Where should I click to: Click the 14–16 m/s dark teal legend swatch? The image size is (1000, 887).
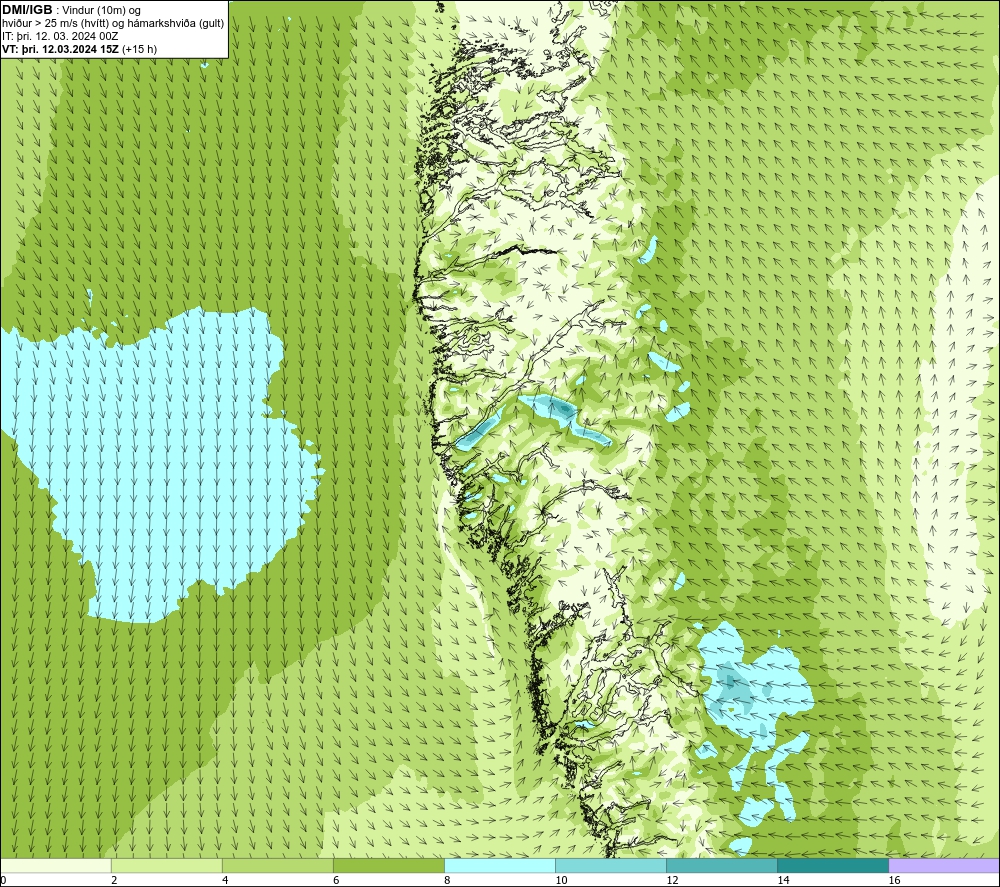[x=832, y=865]
